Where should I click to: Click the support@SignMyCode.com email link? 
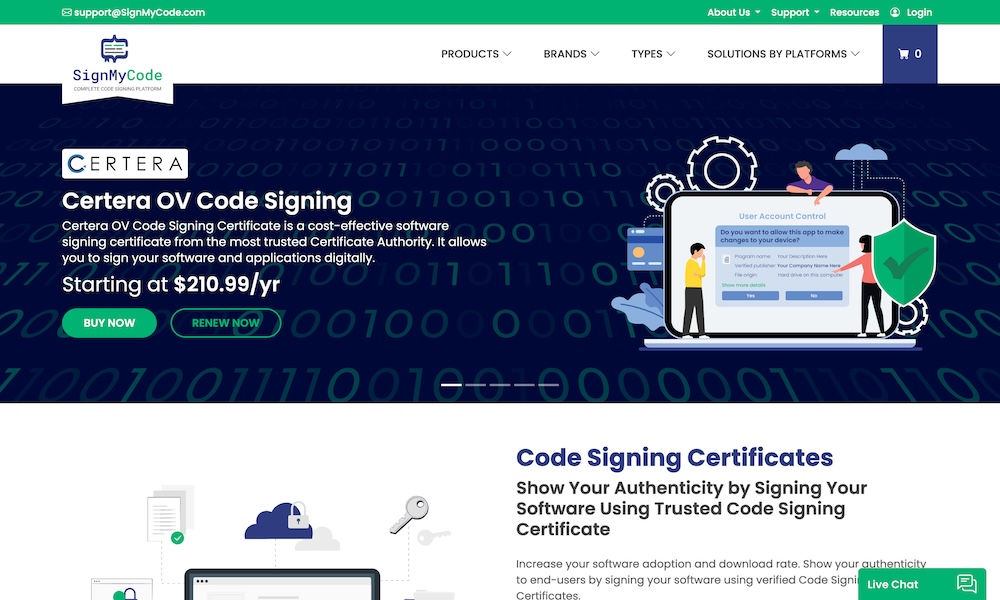139,13
